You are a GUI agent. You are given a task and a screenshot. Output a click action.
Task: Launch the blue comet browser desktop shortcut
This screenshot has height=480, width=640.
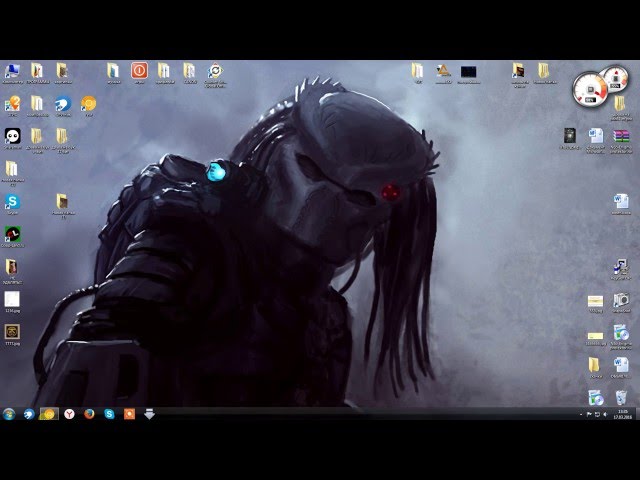pos(63,104)
